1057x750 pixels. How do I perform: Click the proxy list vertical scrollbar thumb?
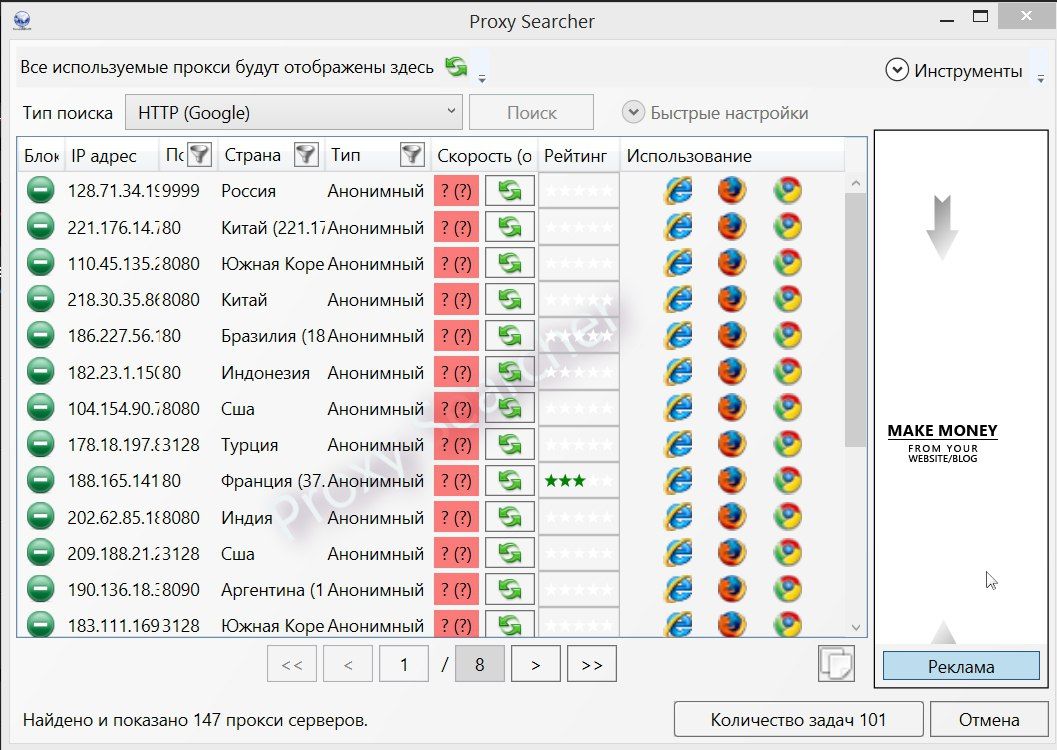(x=855, y=319)
